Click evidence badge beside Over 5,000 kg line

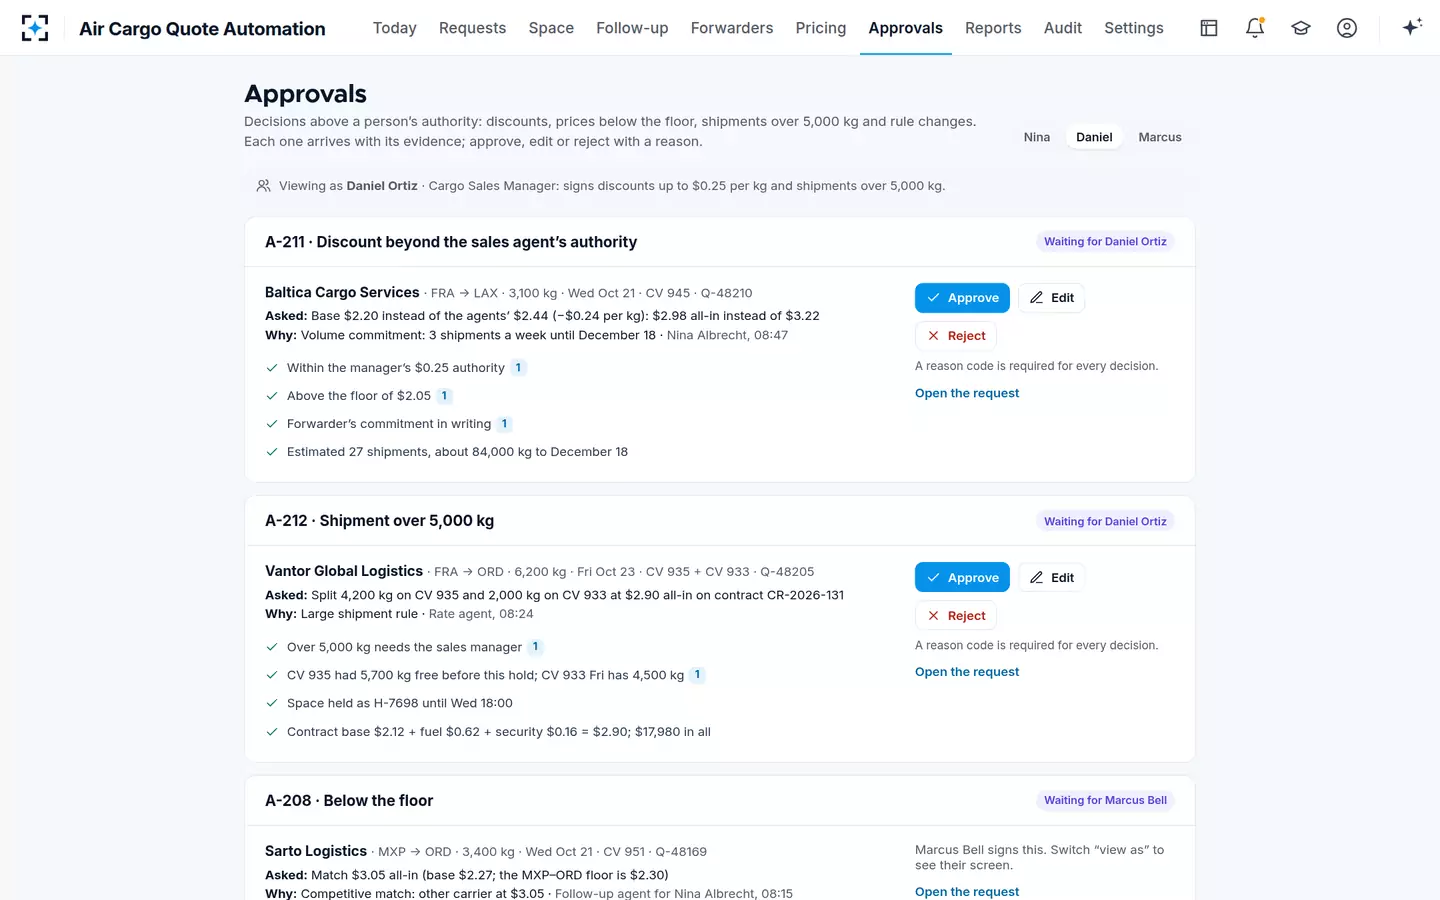click(535, 647)
